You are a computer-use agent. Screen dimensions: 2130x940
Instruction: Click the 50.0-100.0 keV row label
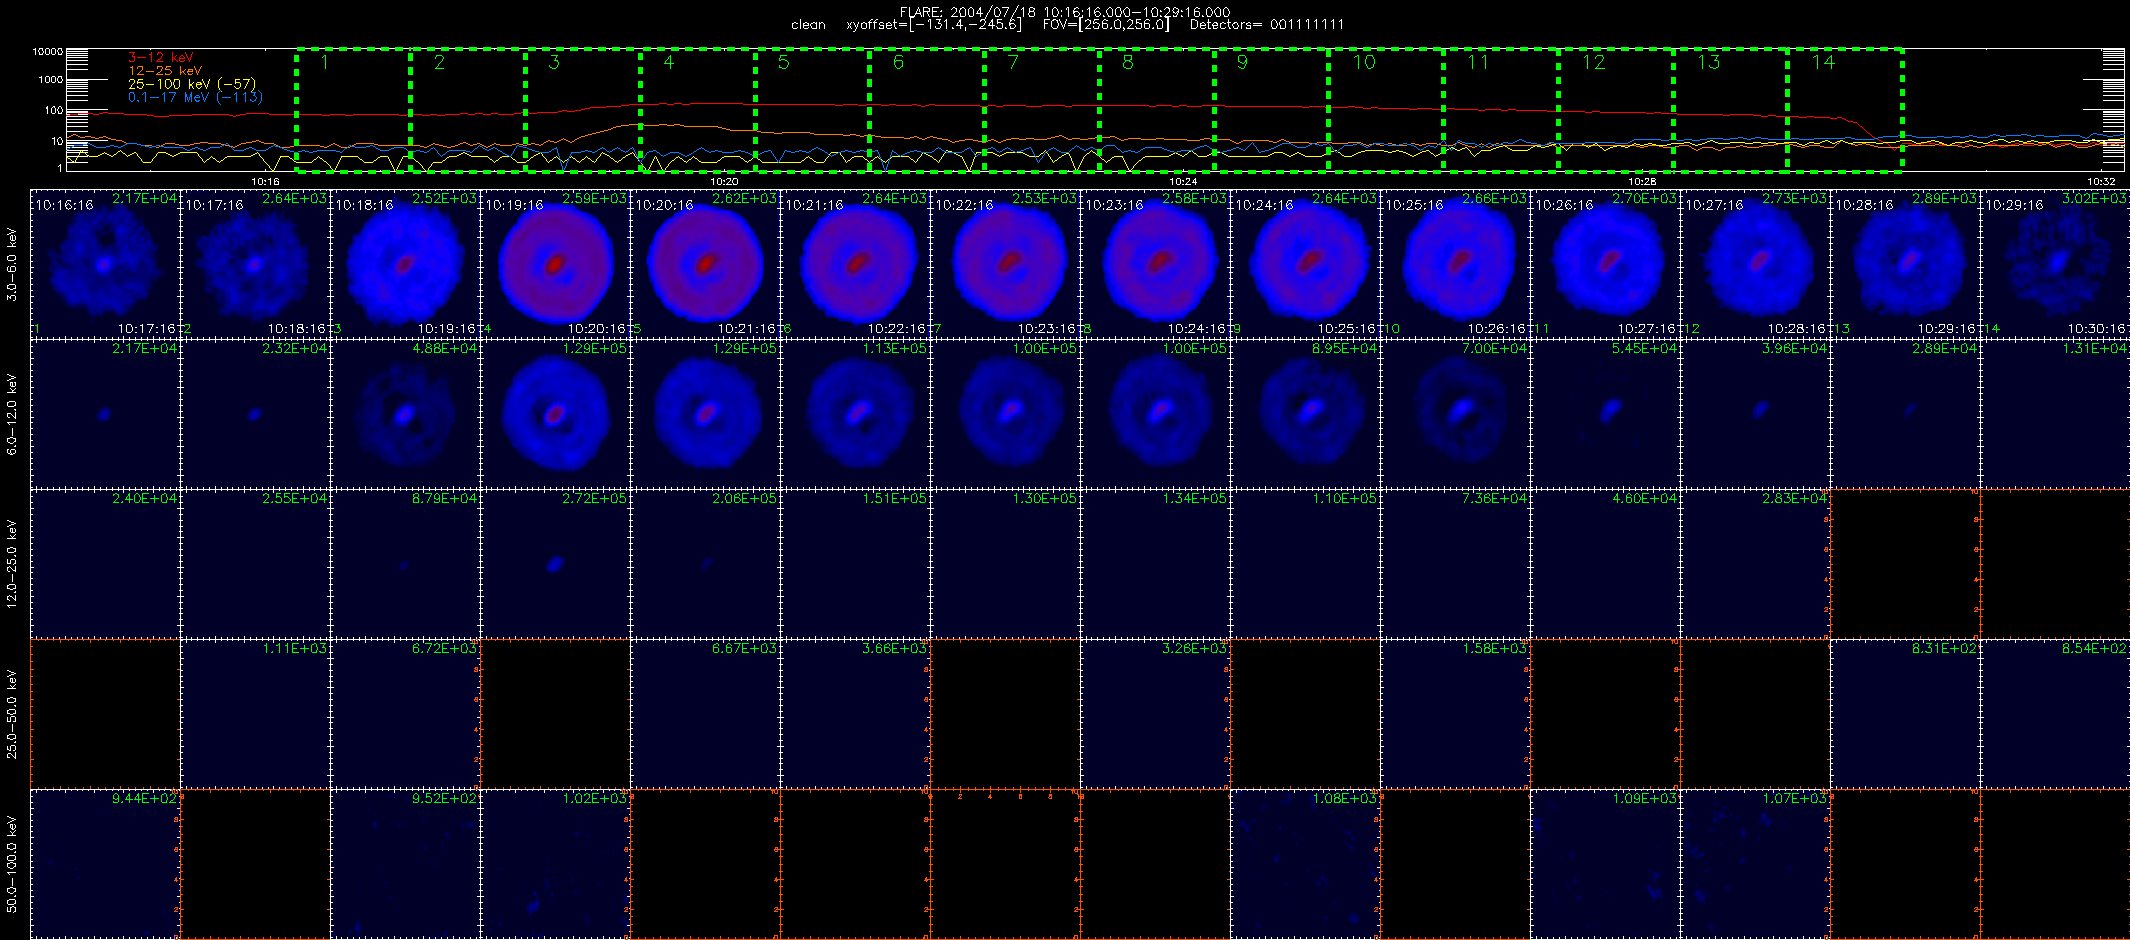(12, 864)
